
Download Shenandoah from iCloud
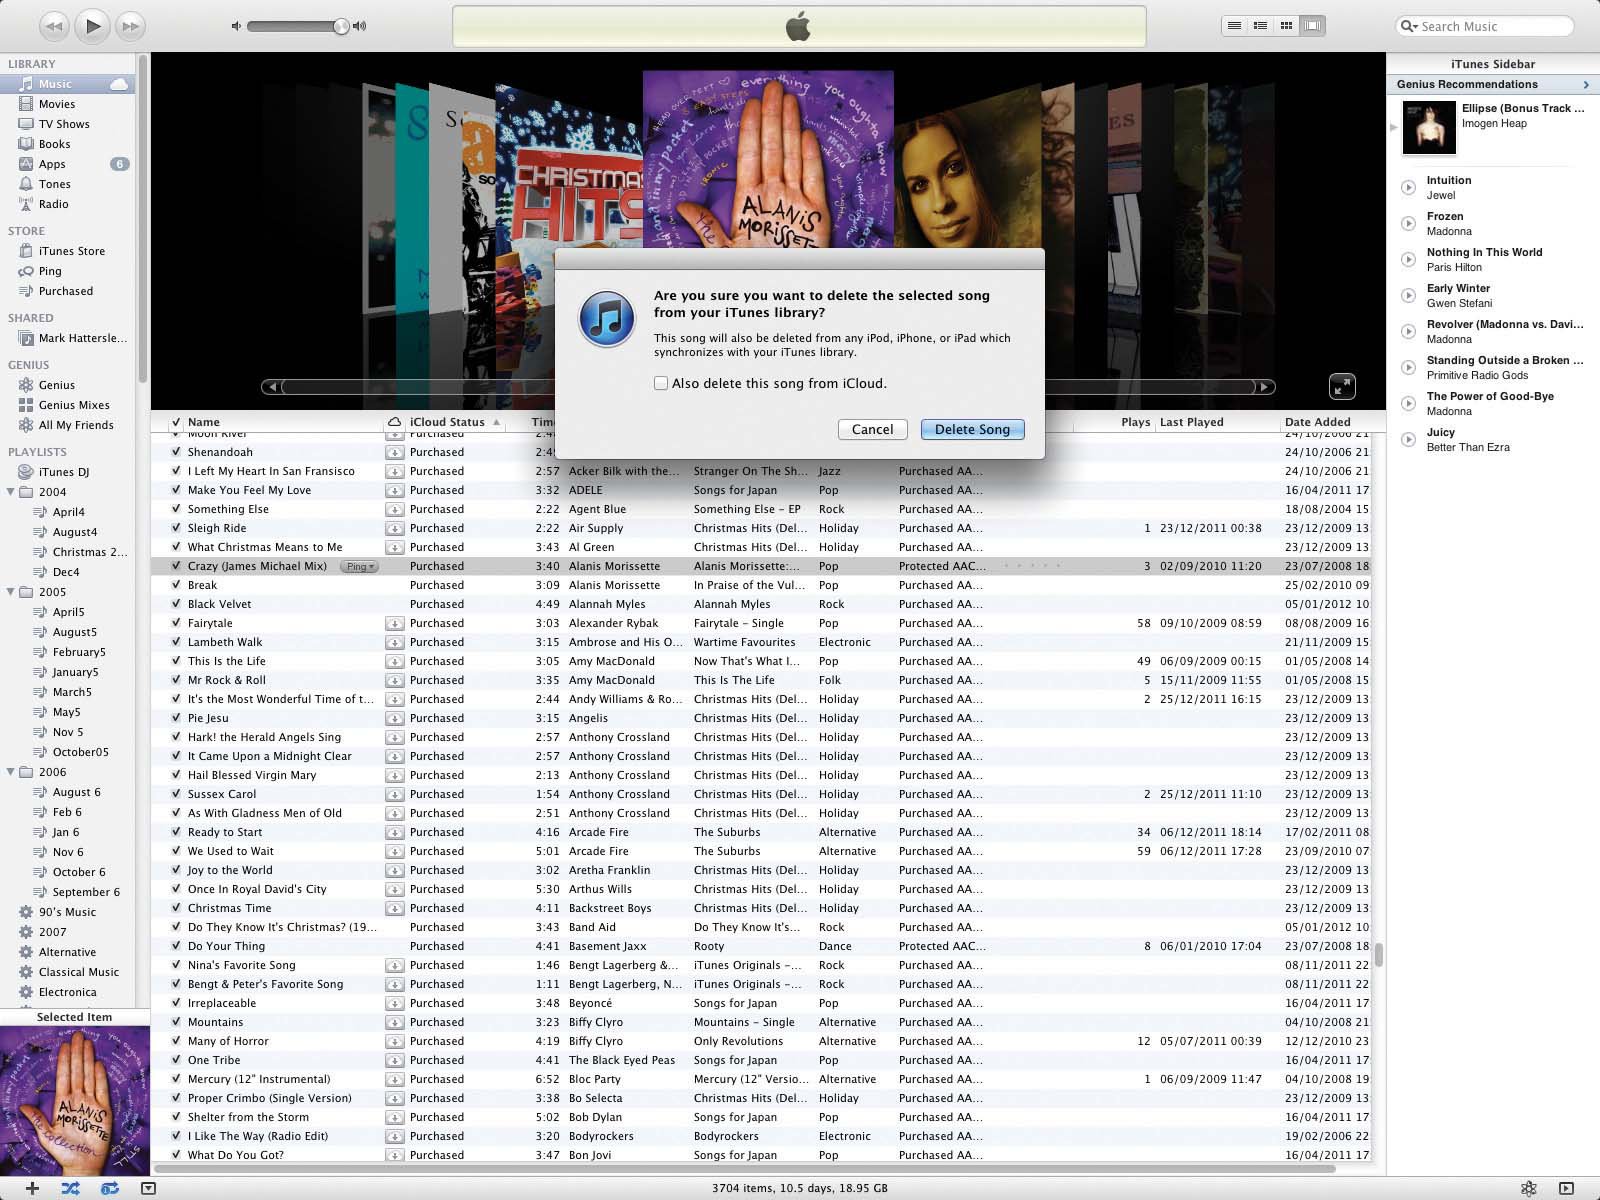[x=394, y=452]
